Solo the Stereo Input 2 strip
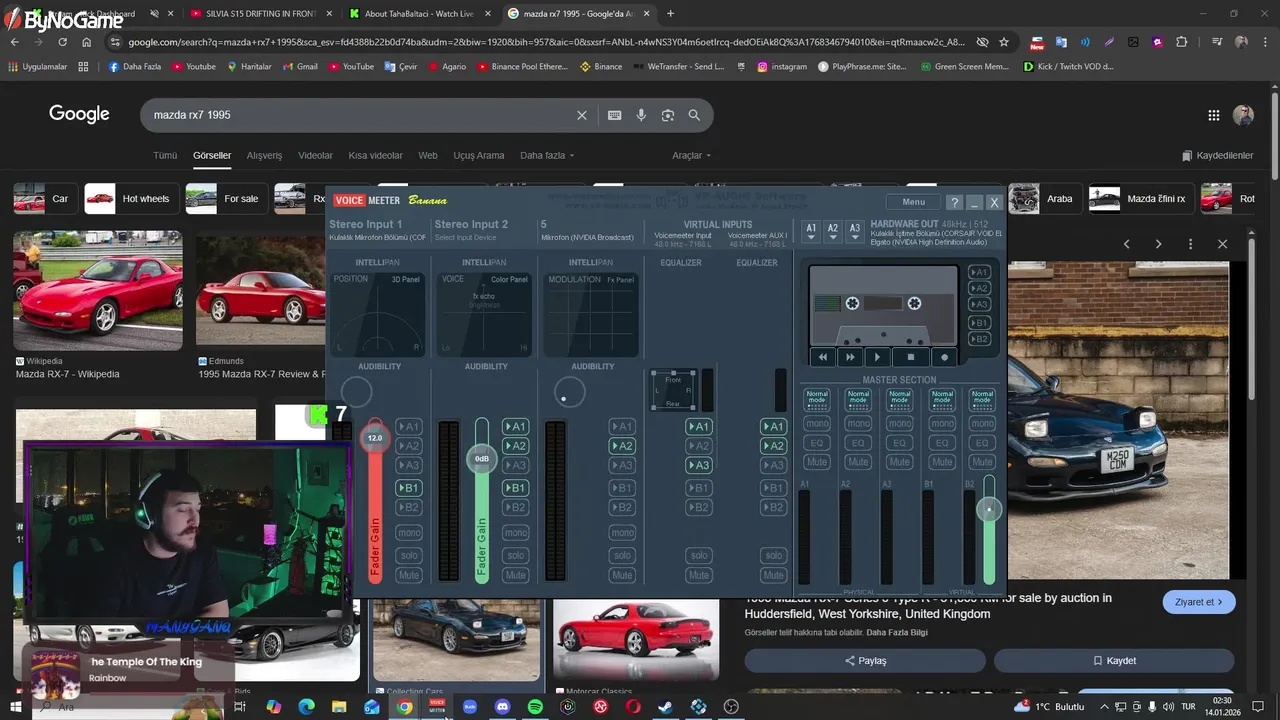1280x720 pixels. click(515, 556)
